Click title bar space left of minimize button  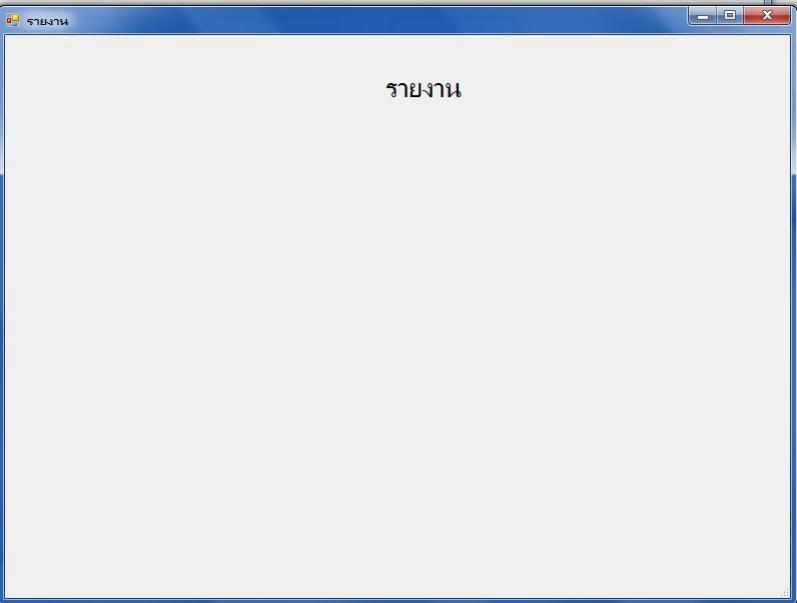(635, 20)
